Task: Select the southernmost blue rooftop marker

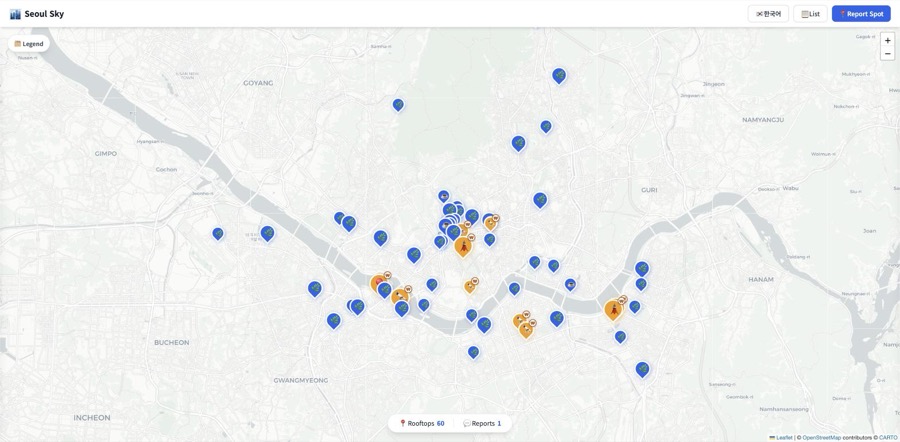Action: [642, 369]
